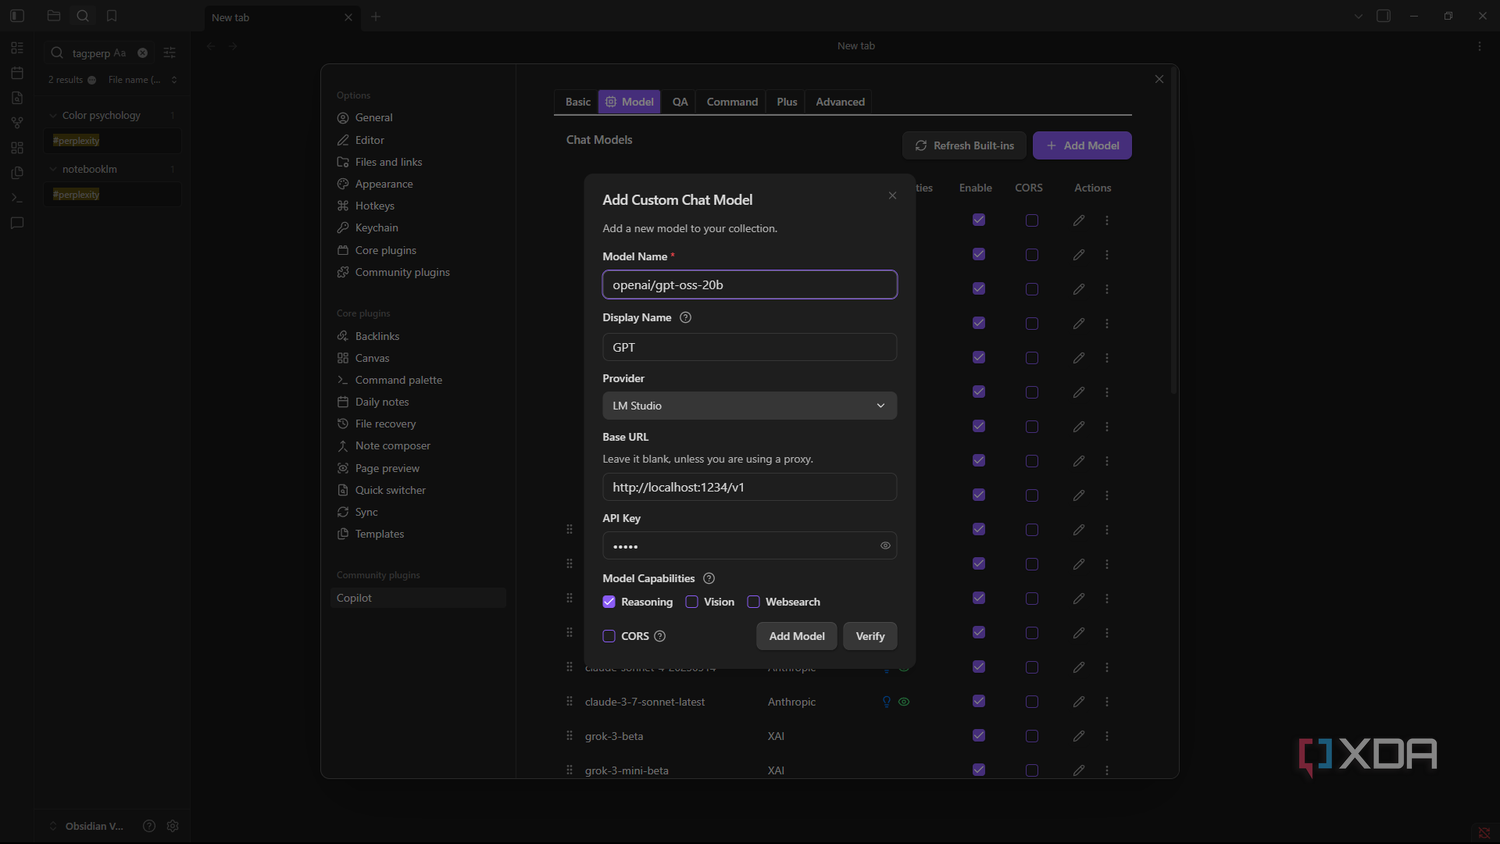Open search settings filter icon
Image resolution: width=1500 pixels, height=844 pixels.
[170, 53]
